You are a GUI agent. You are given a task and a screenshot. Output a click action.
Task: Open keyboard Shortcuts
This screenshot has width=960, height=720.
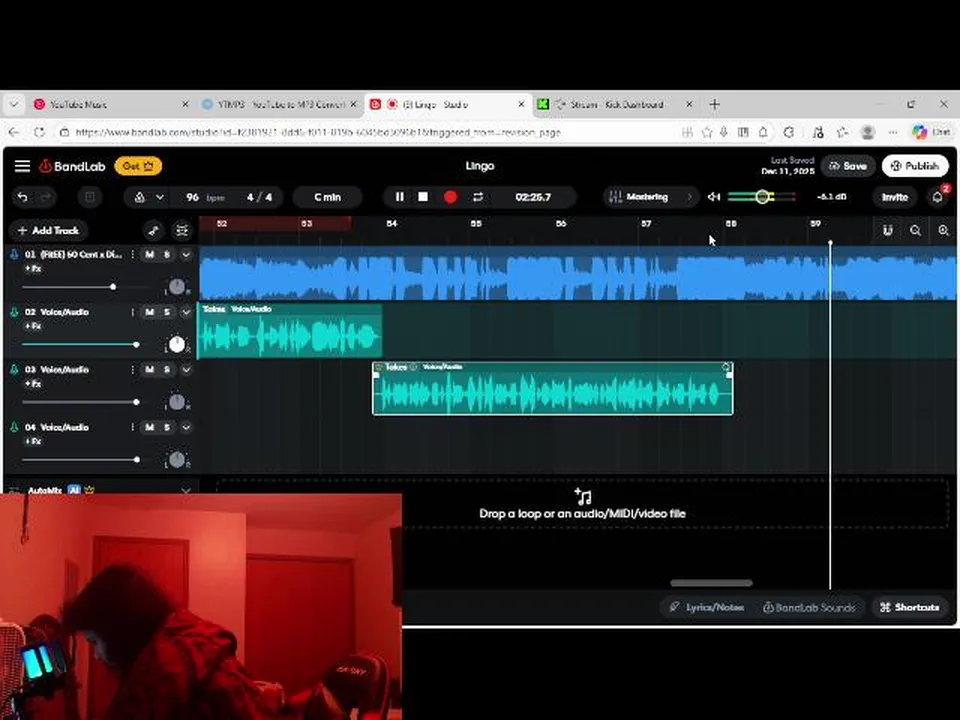click(910, 607)
